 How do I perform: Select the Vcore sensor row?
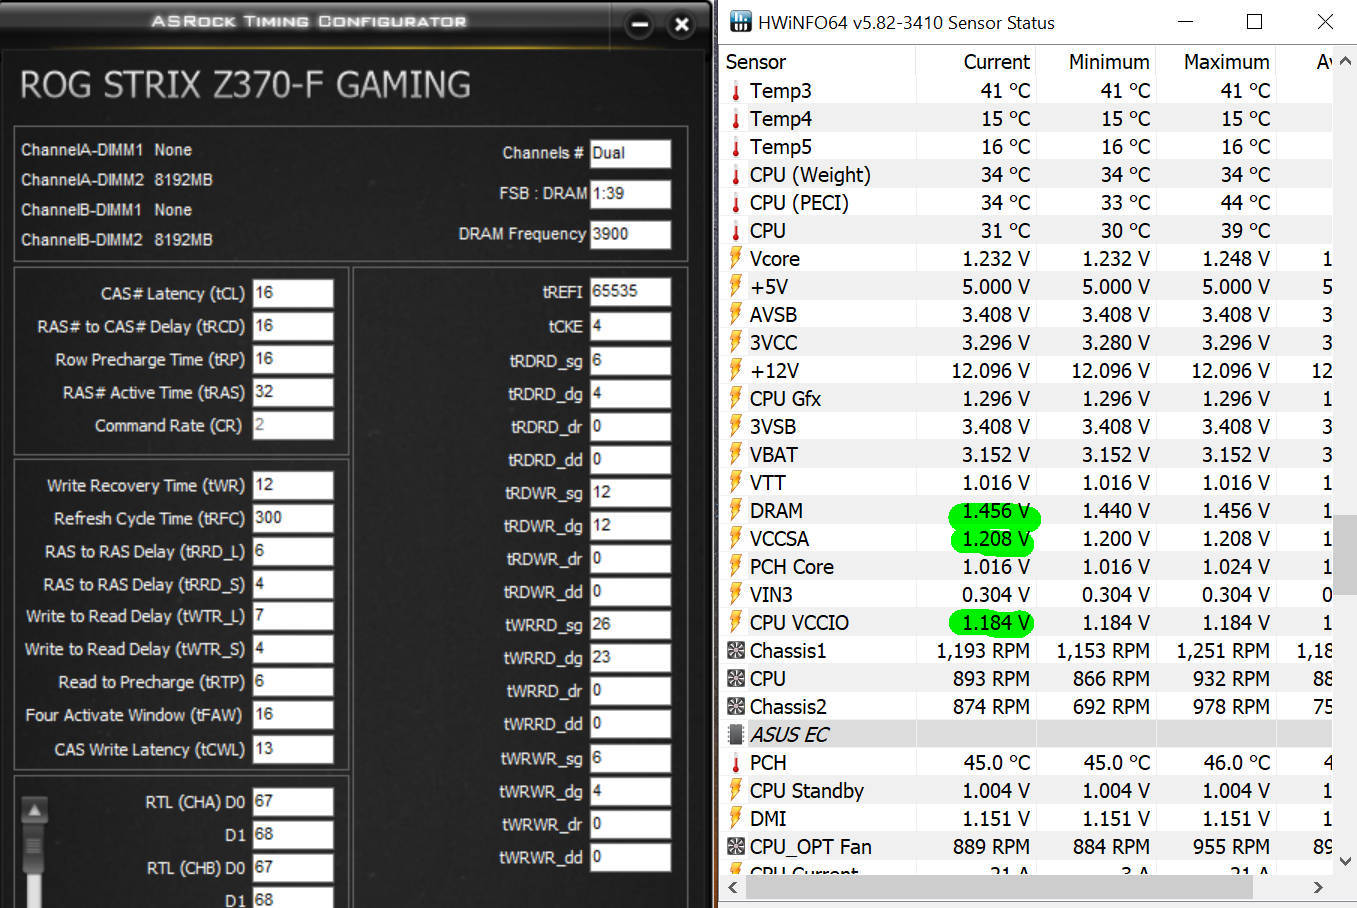pyautogui.click(x=1026, y=259)
